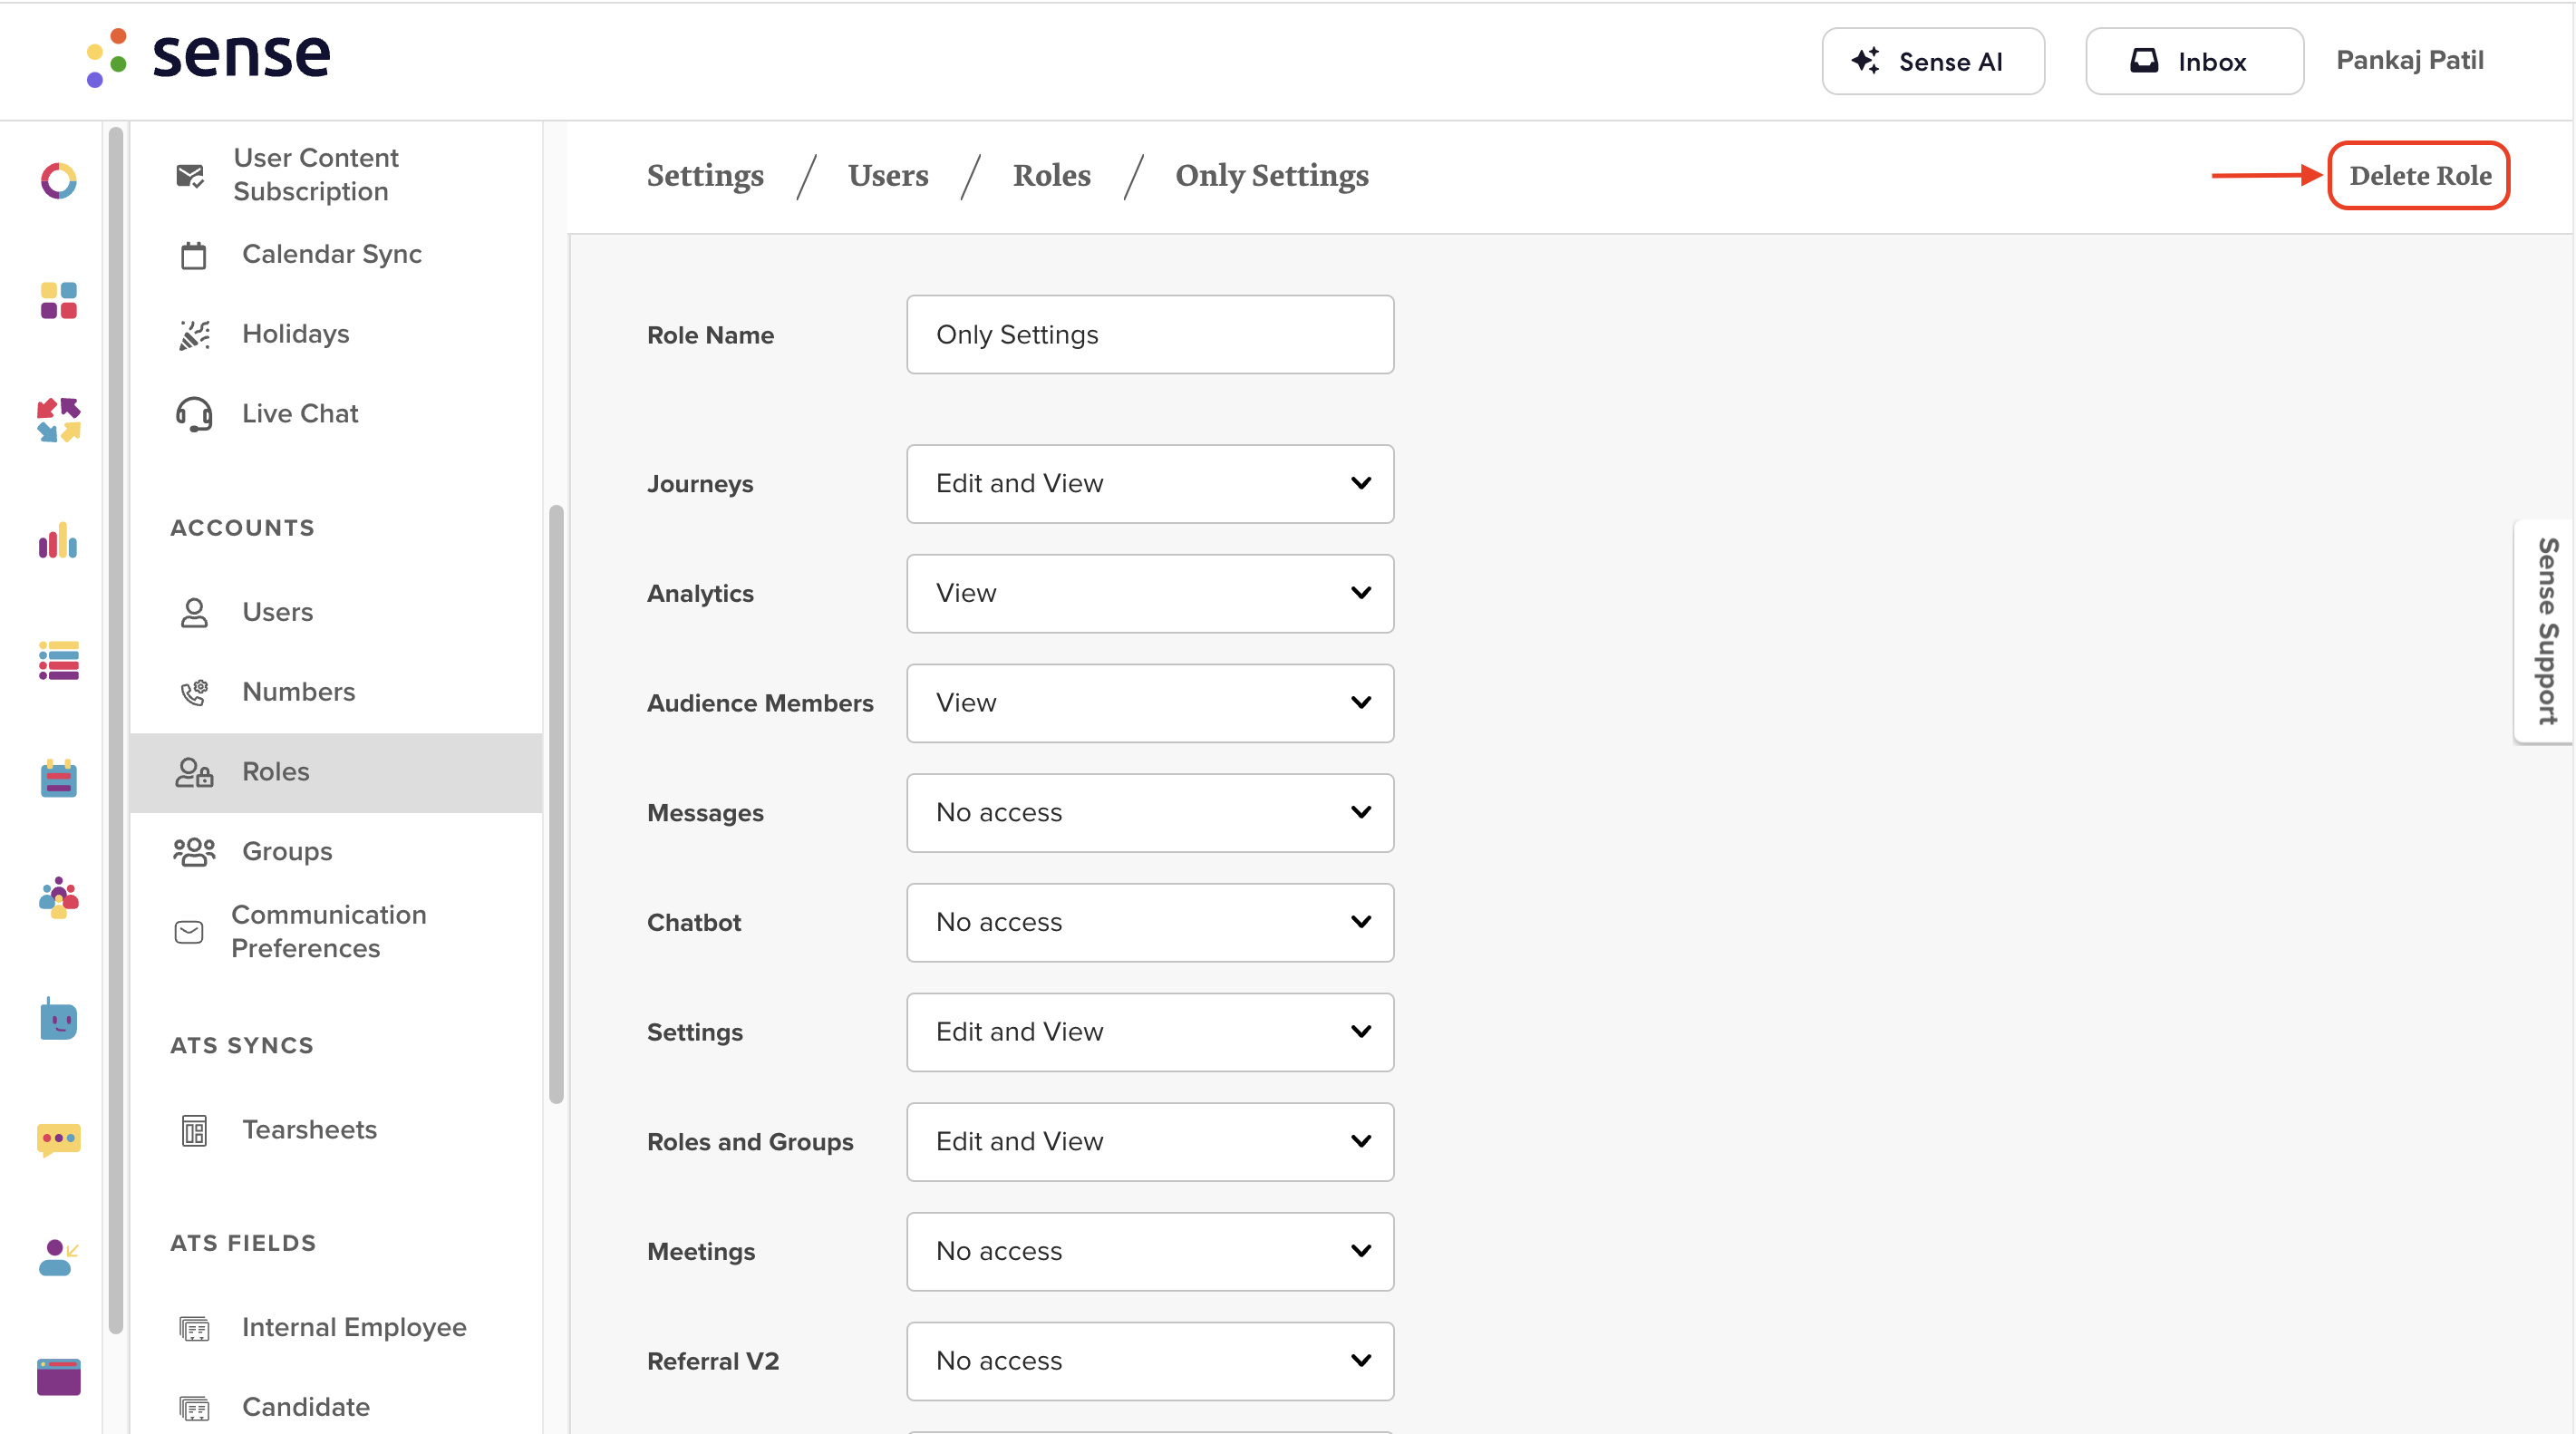Select Groups in the sidebar
Viewport: 2576px width, 1434px height.
point(288,852)
